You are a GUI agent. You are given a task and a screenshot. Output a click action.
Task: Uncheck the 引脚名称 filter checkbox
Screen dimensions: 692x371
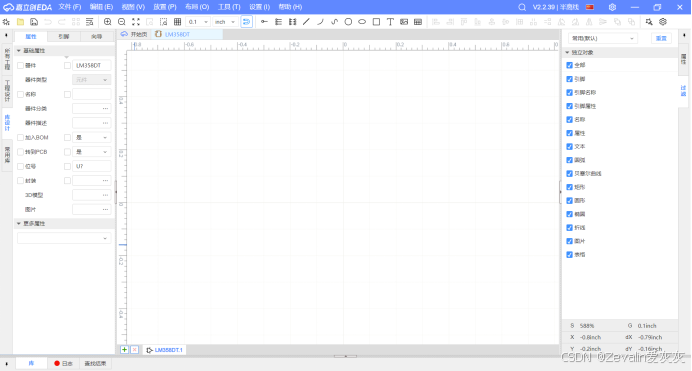click(x=569, y=93)
